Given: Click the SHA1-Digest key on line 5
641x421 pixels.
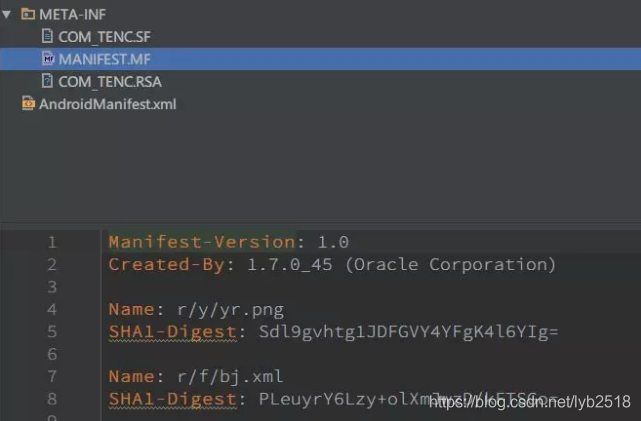Looking at the screenshot, I should coord(173,332).
